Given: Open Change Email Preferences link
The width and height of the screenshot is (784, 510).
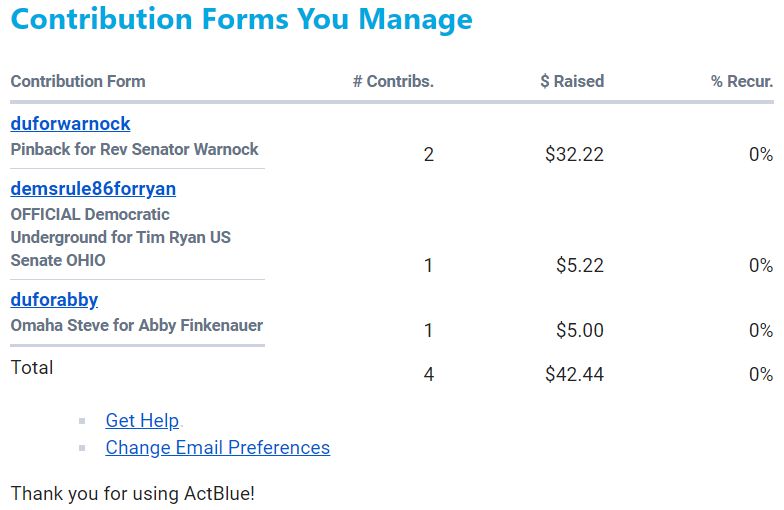Looking at the screenshot, I should coord(217,448).
